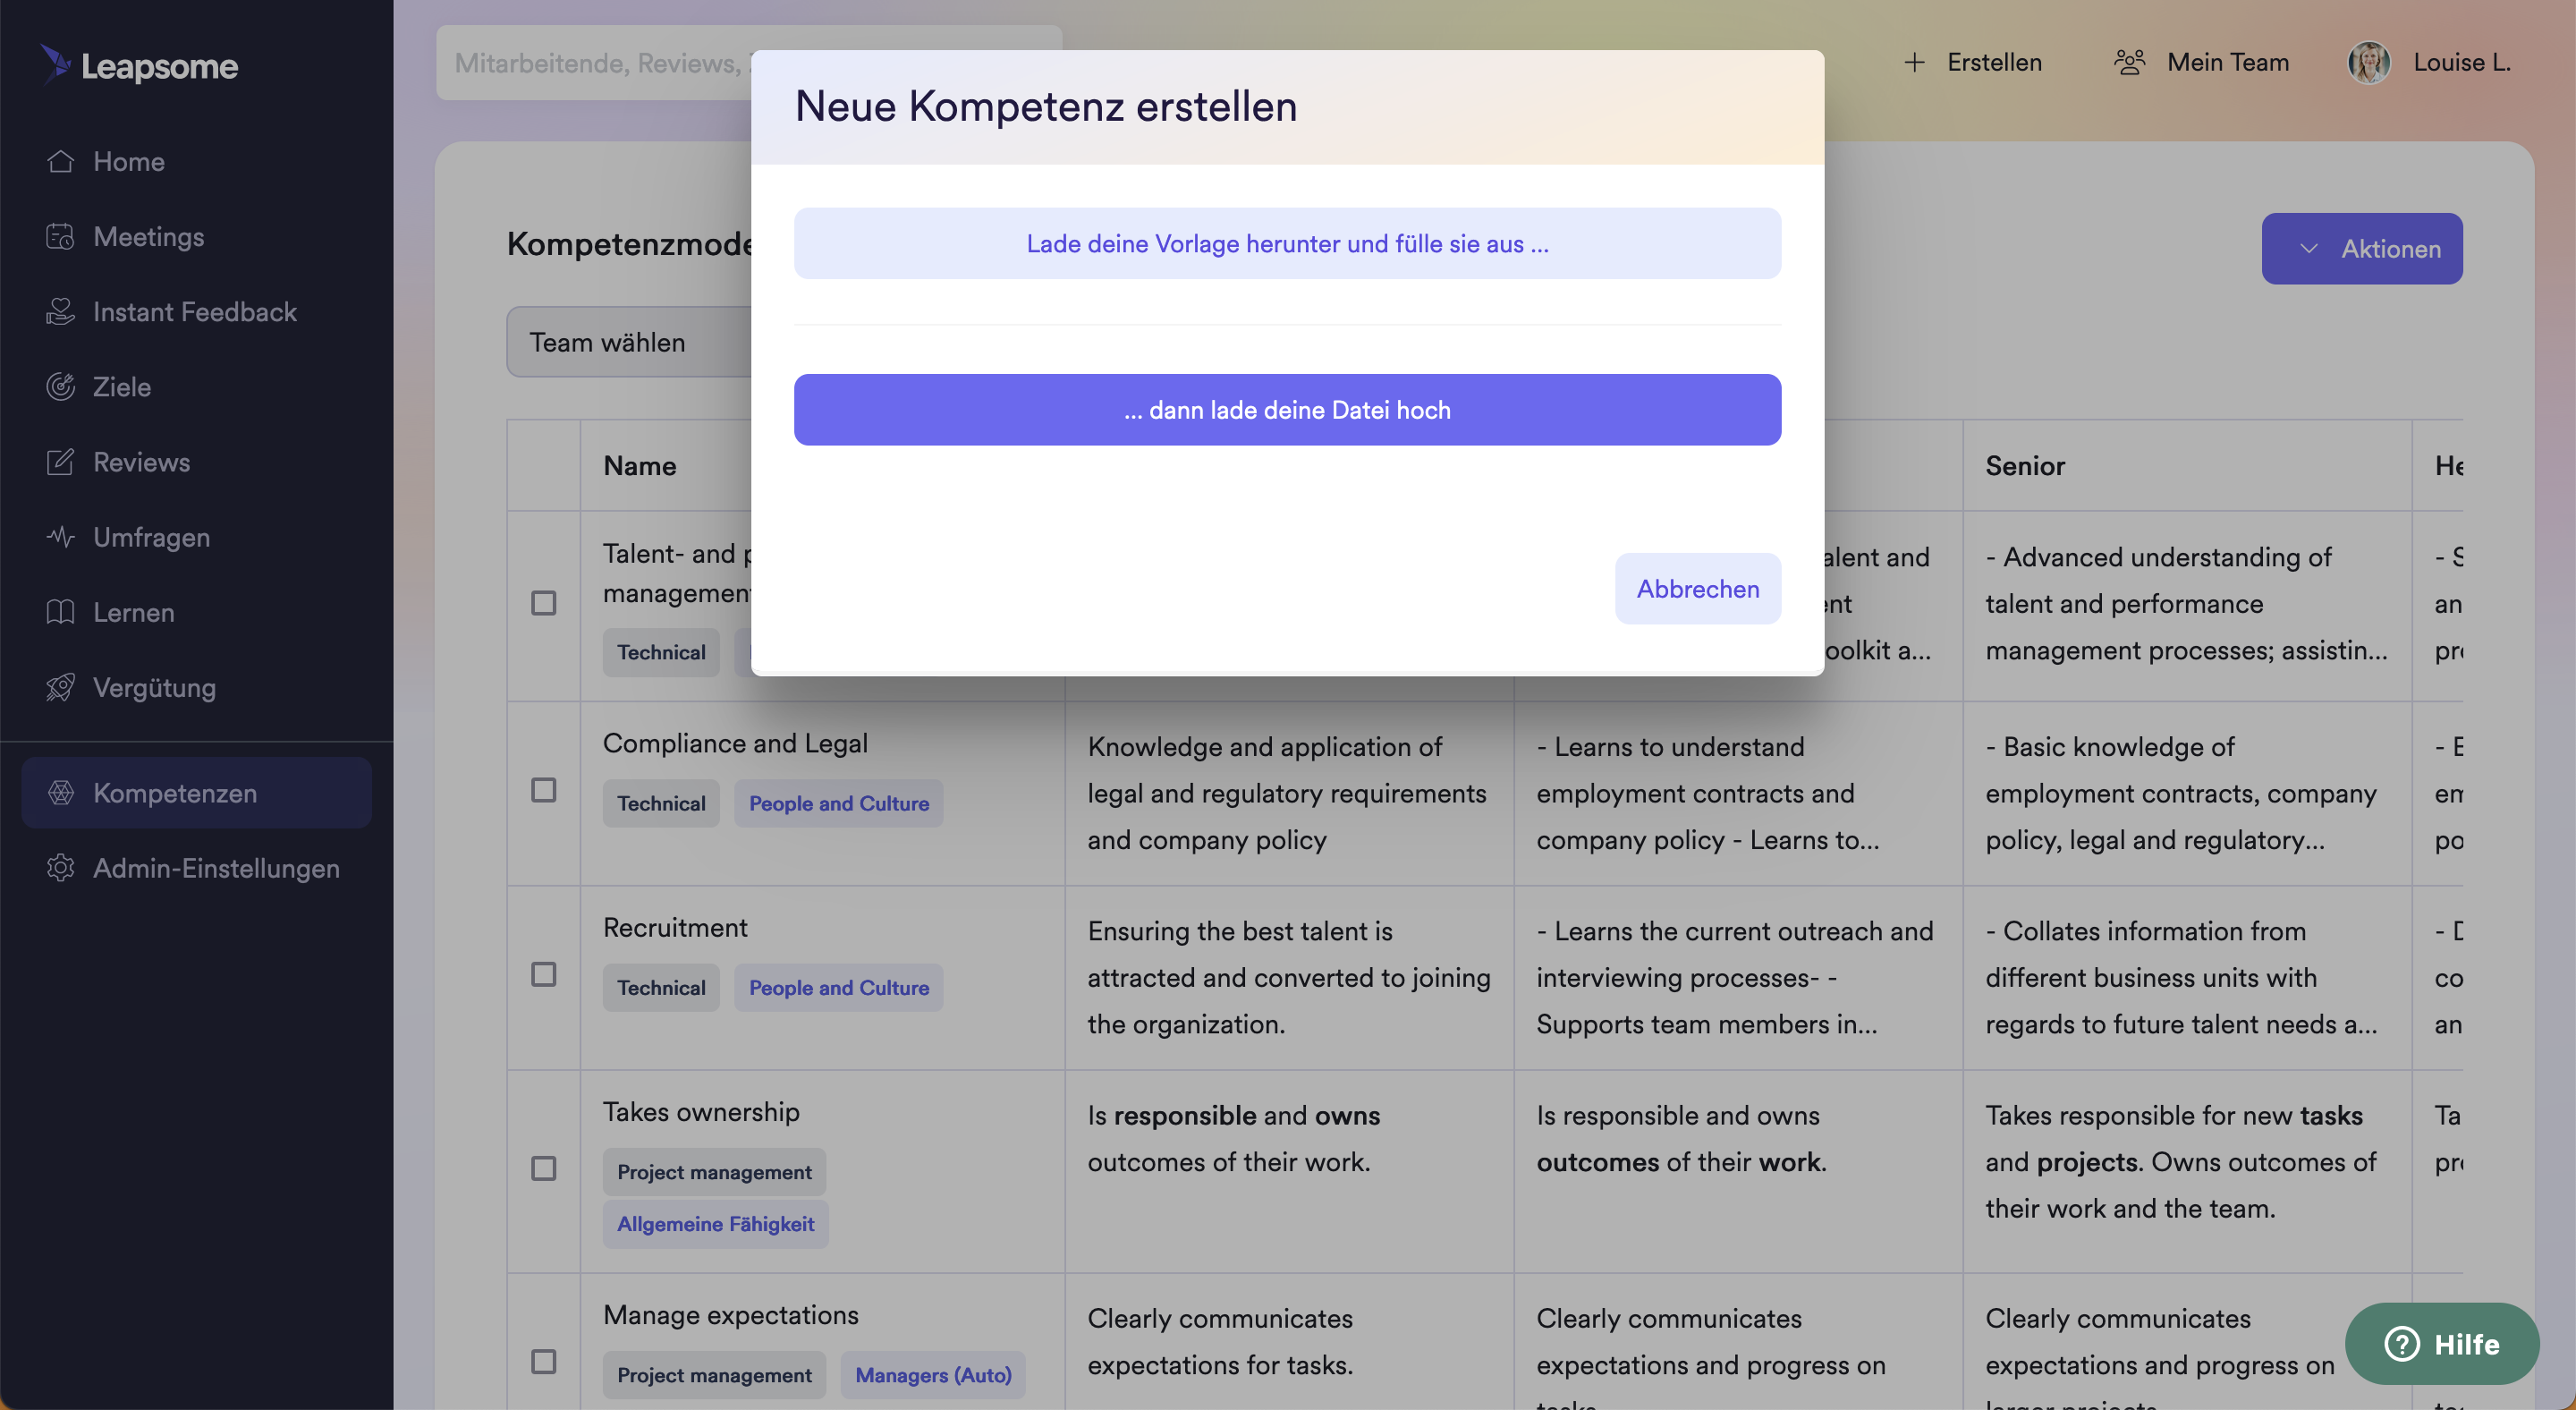Open the Louise L. profile menu
The height and width of the screenshot is (1410, 2576).
tap(2430, 62)
